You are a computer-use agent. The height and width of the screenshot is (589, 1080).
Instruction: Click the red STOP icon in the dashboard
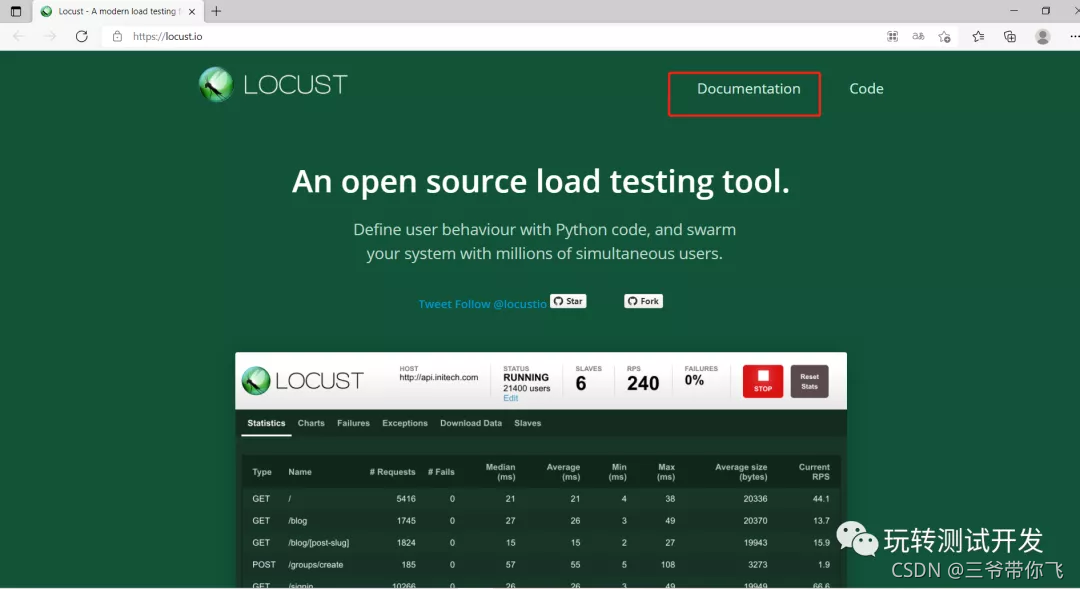point(762,381)
